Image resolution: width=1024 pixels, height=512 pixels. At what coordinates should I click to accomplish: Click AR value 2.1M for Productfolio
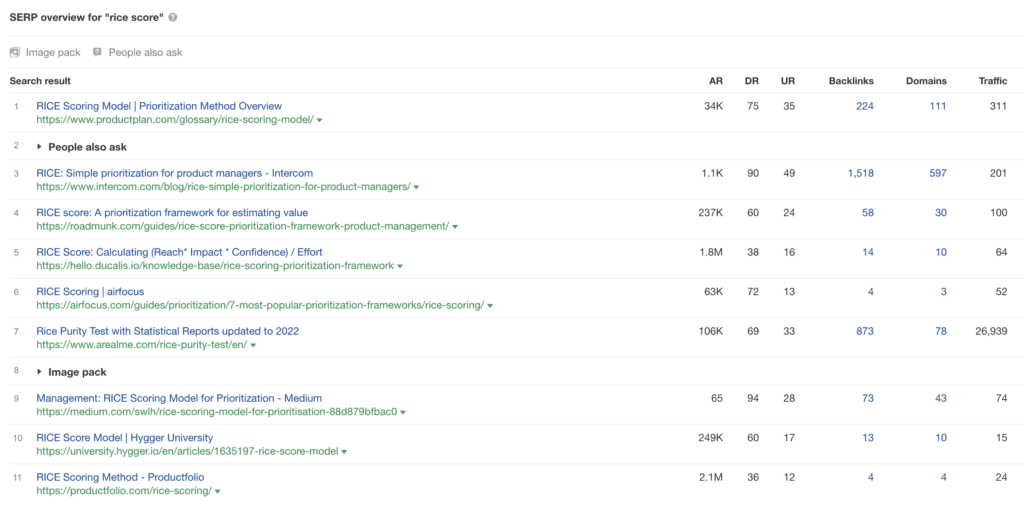712,477
